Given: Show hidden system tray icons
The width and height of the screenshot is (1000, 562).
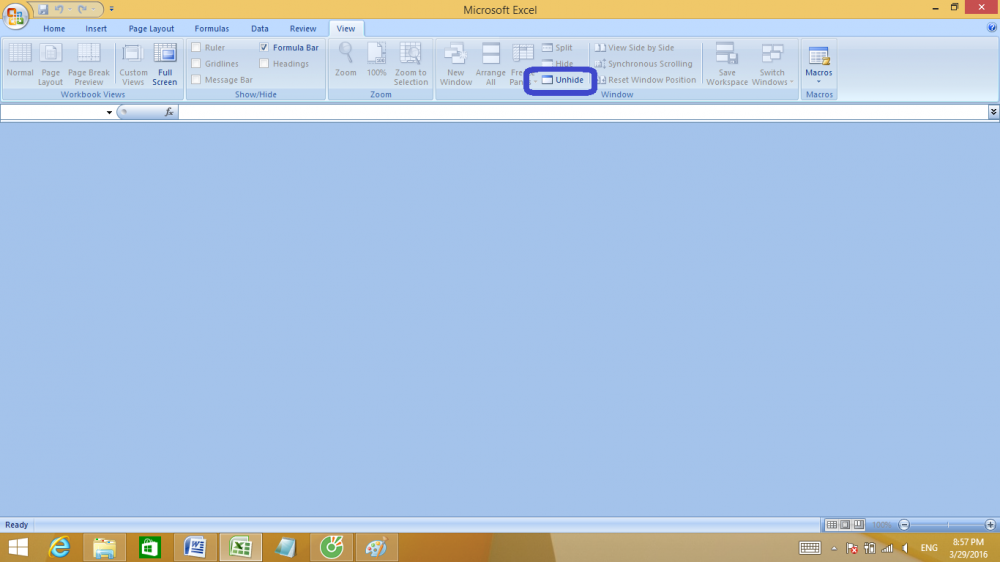Looking at the screenshot, I should (834, 548).
